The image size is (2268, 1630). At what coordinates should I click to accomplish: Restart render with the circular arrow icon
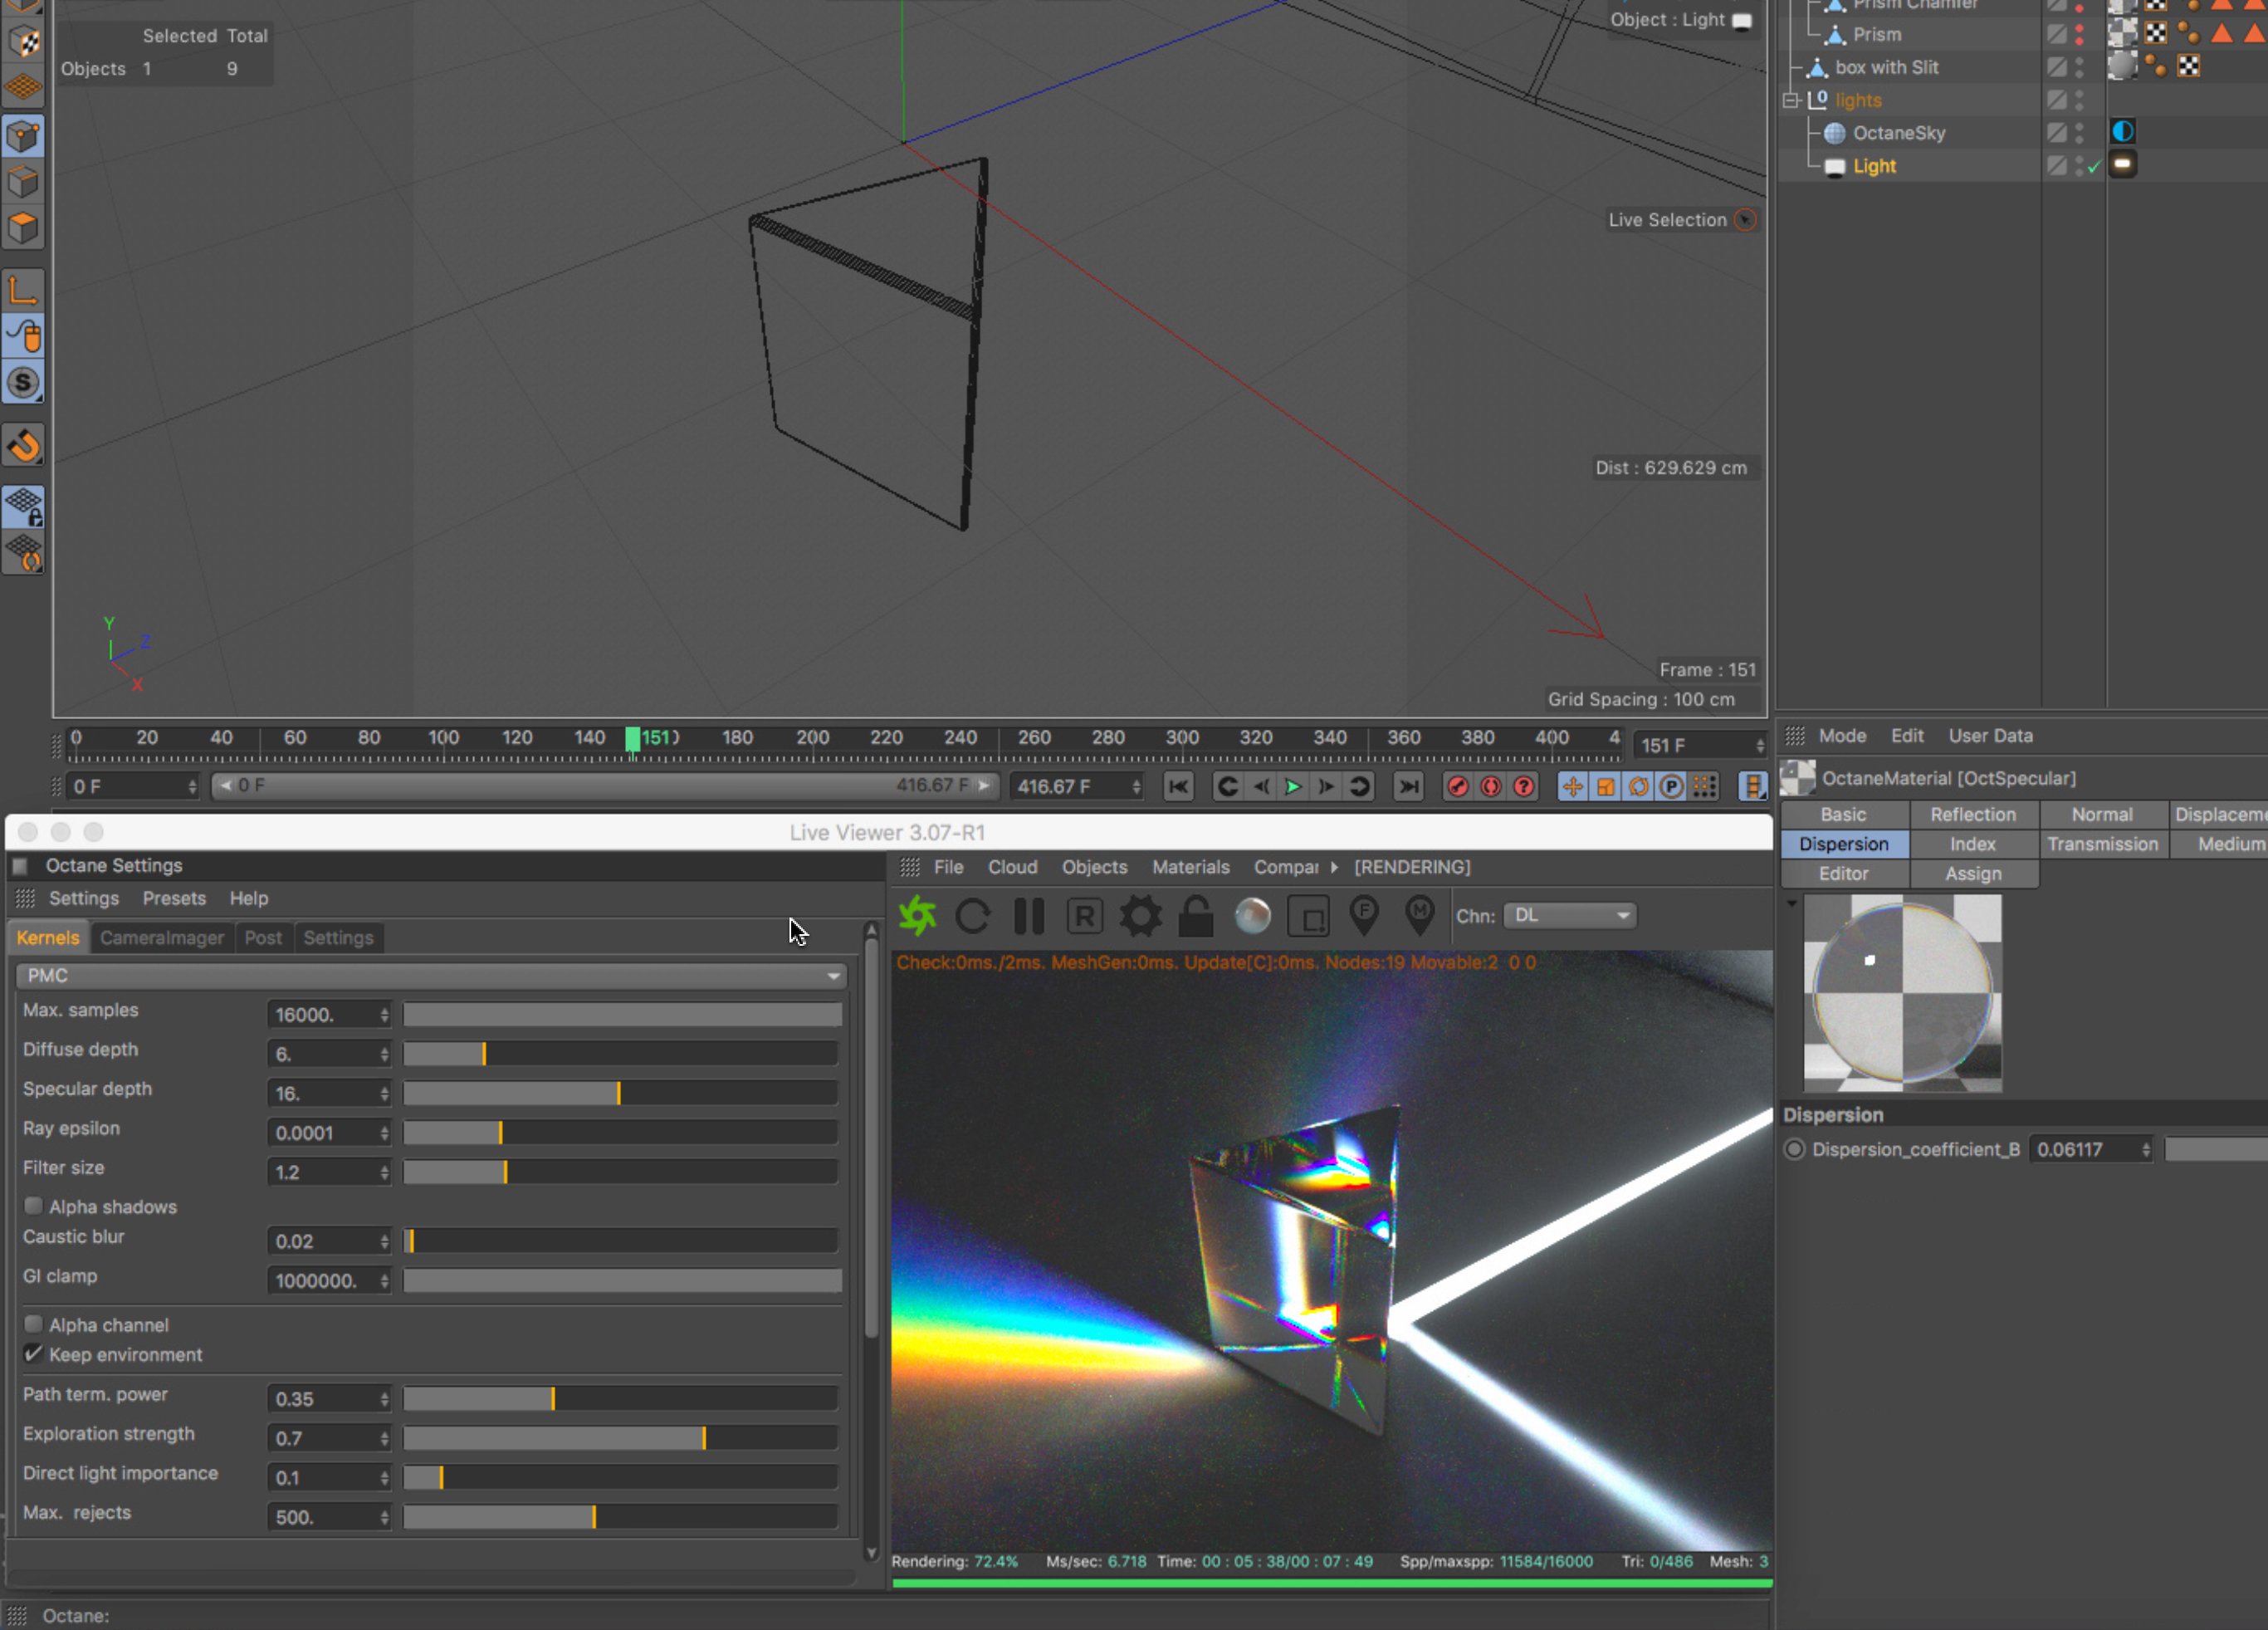coord(972,916)
